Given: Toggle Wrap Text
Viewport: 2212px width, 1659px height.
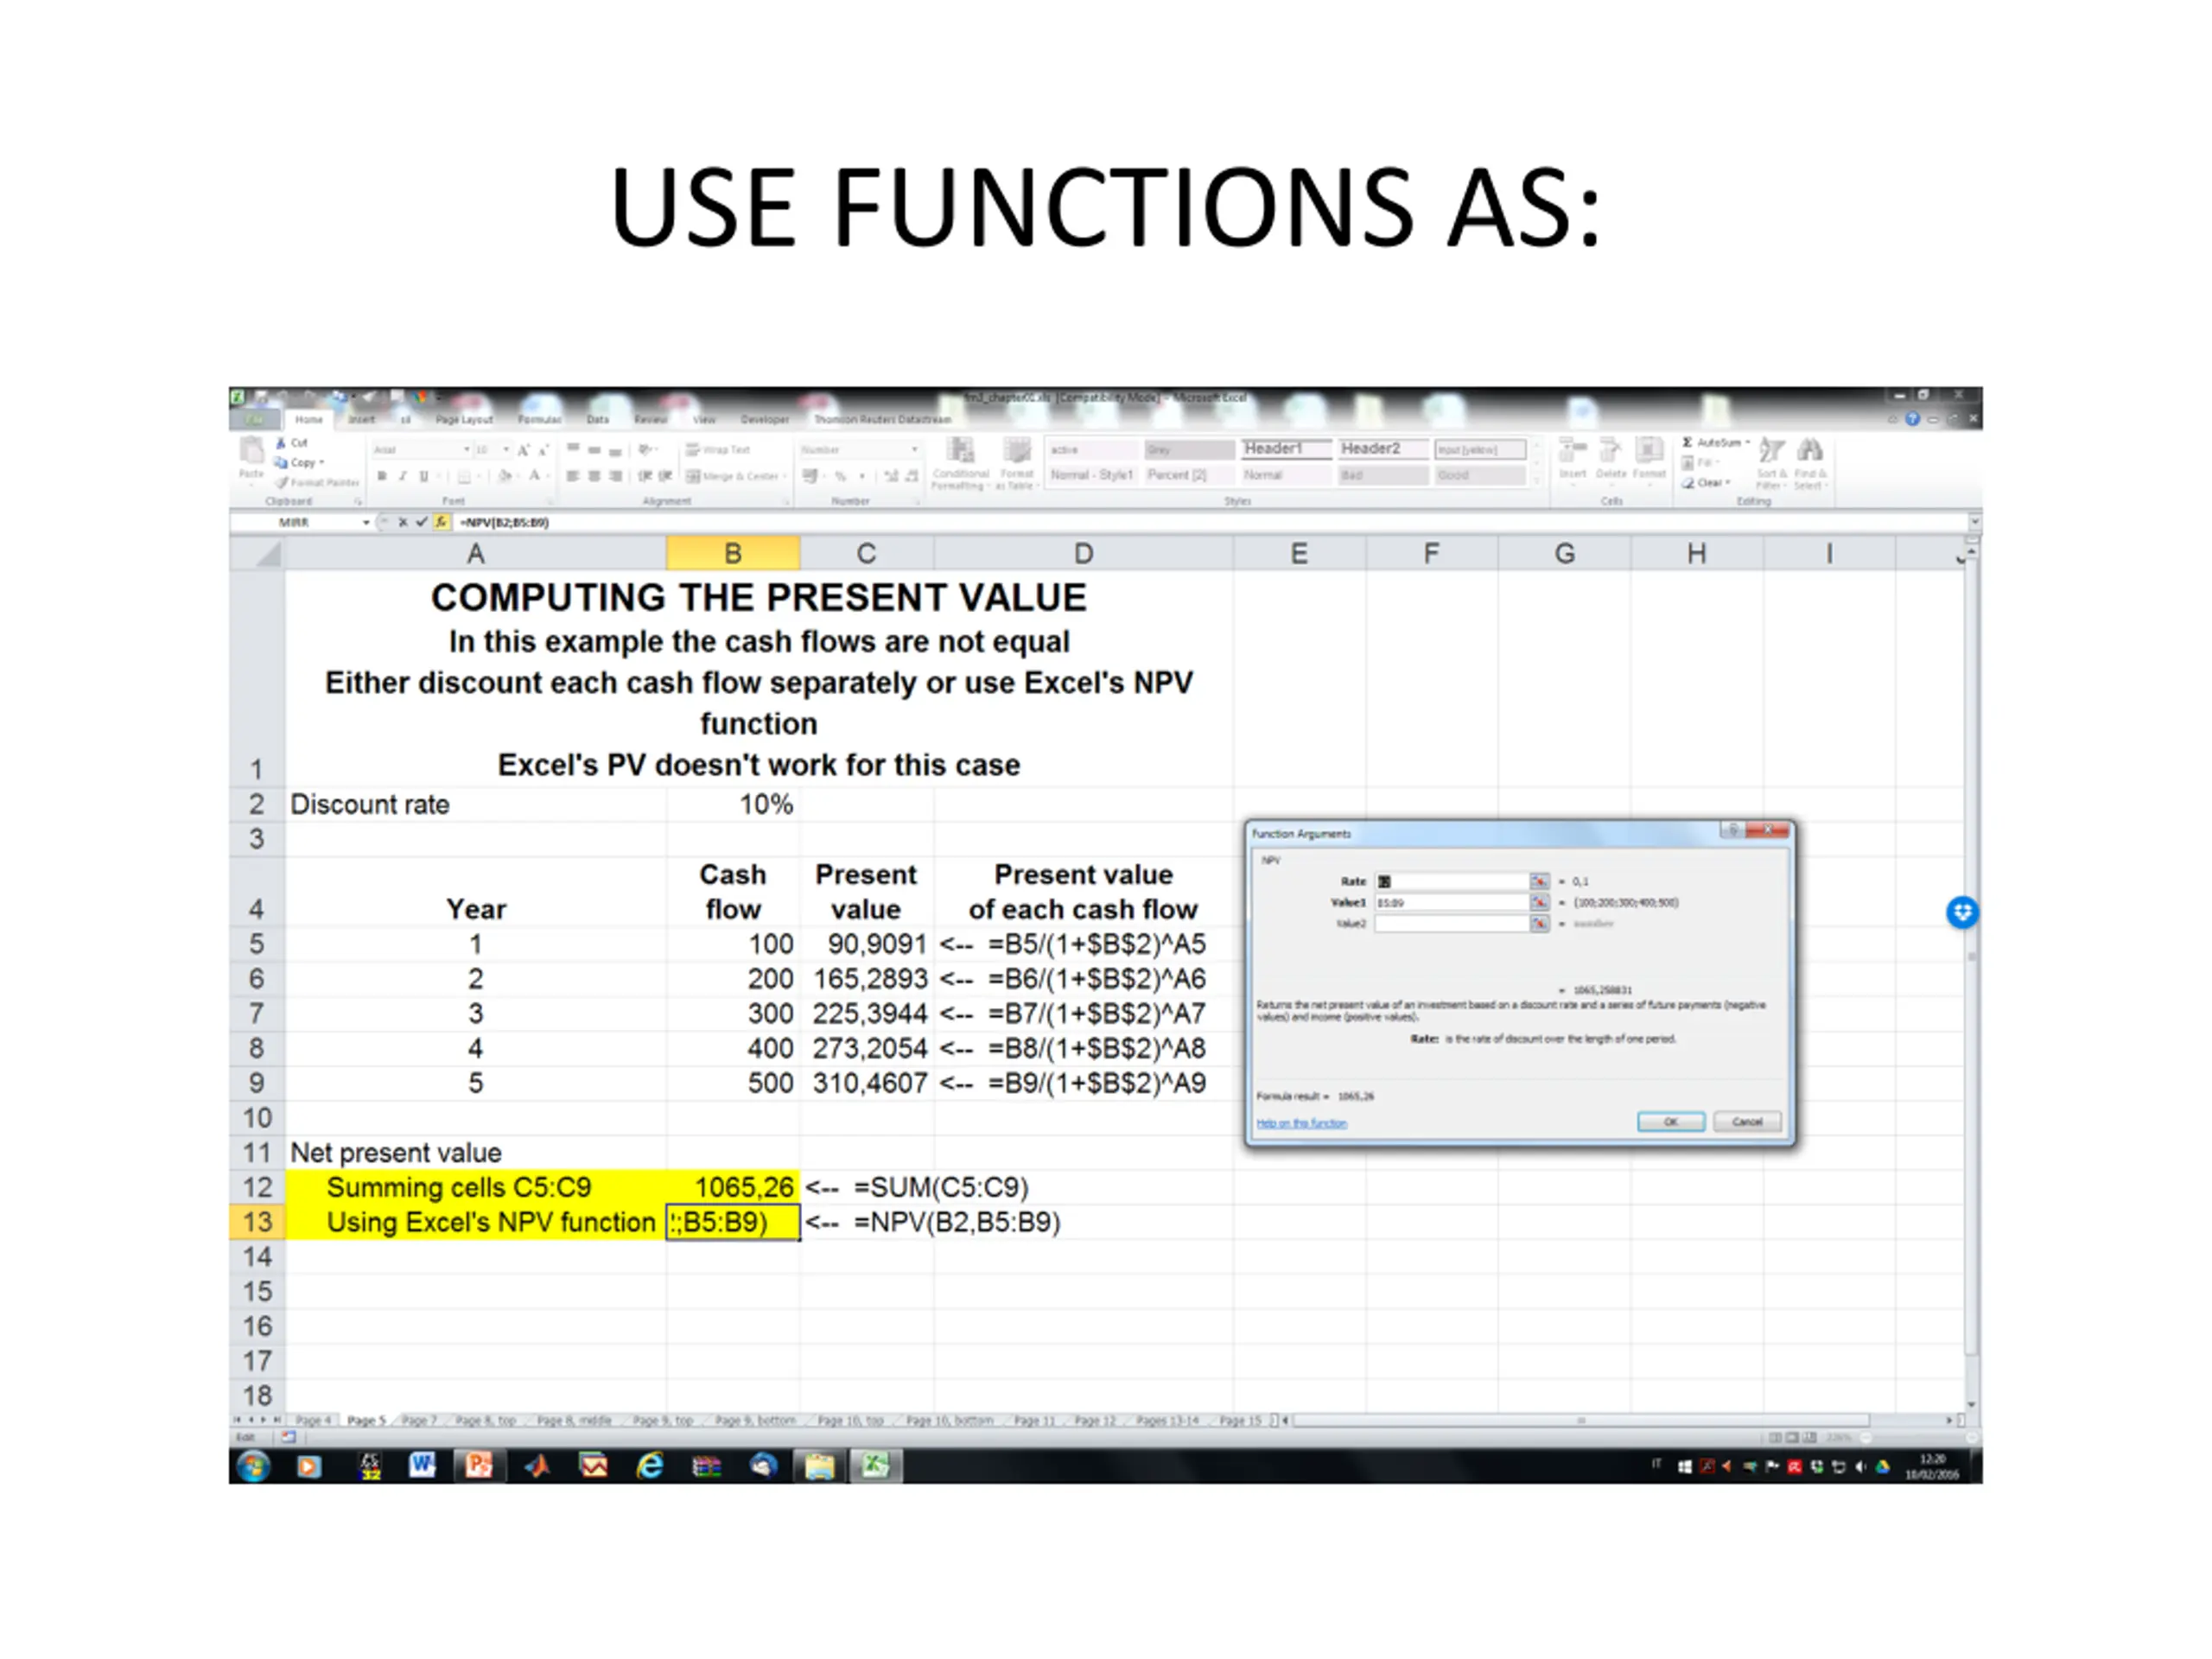Looking at the screenshot, I should point(717,450).
